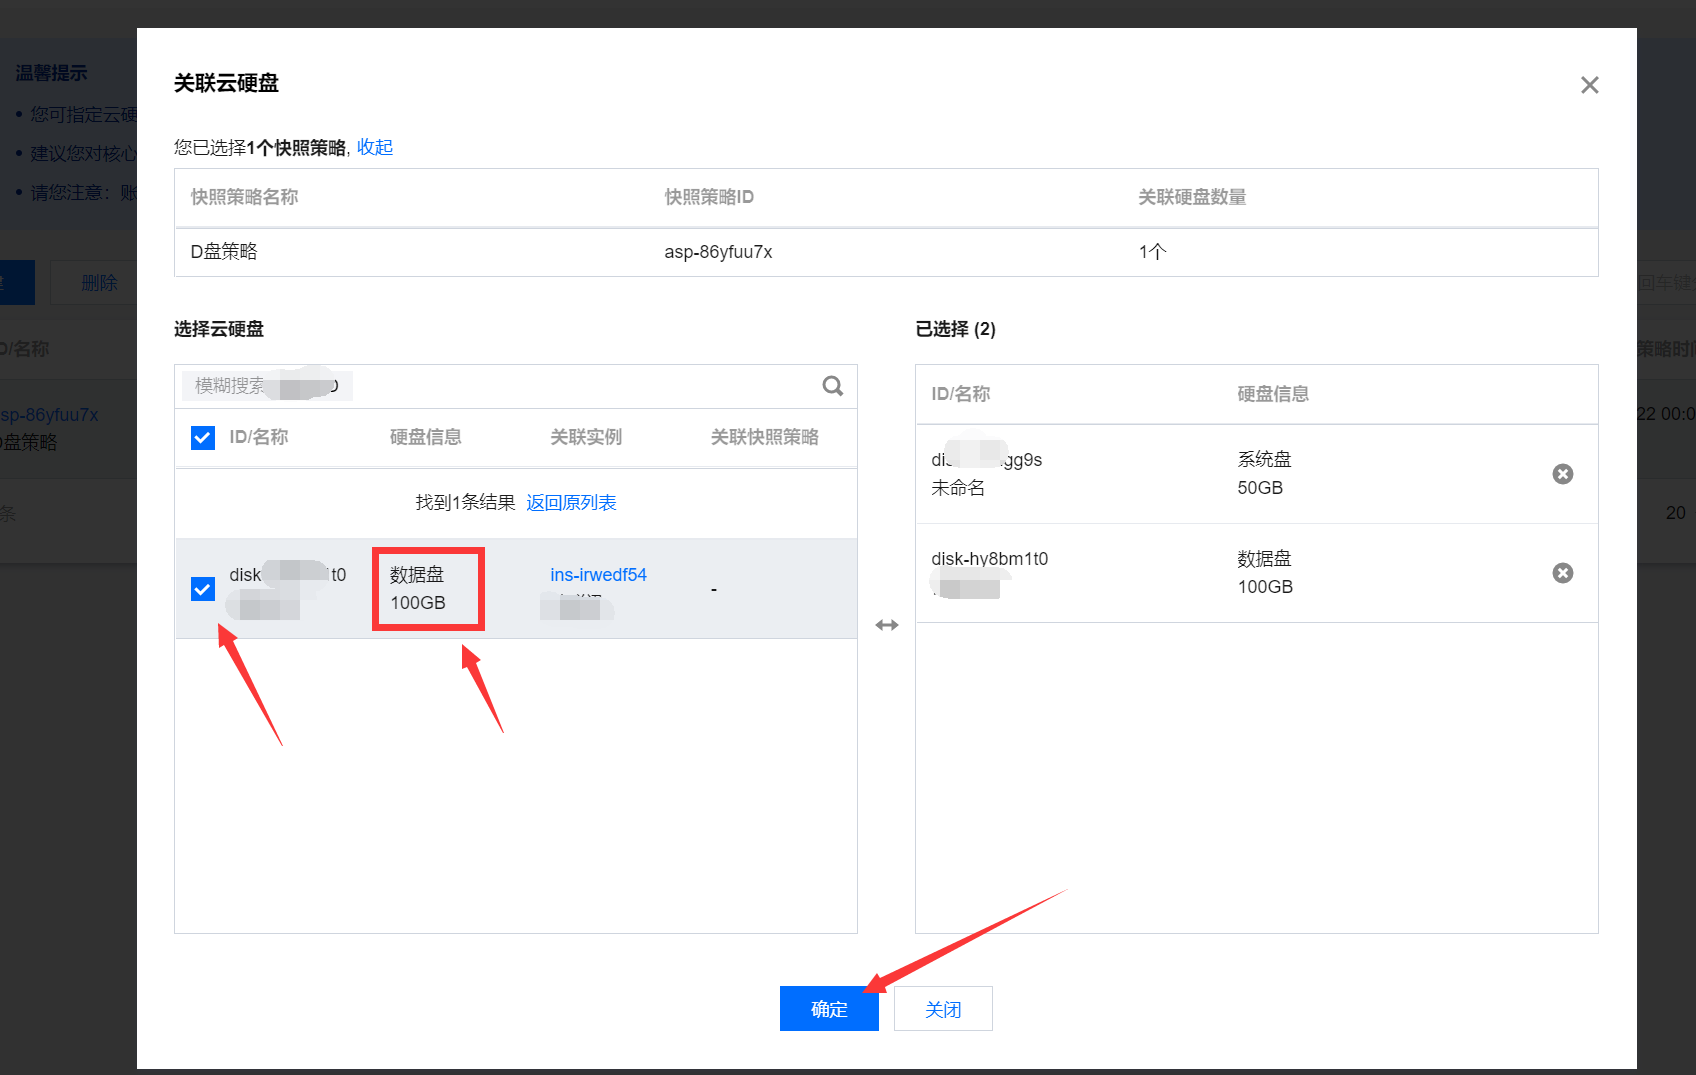Viewport: 1696px width, 1075px height.
Task: Select the disk-hy8bm1t0 entry in selected panel
Action: [989, 559]
